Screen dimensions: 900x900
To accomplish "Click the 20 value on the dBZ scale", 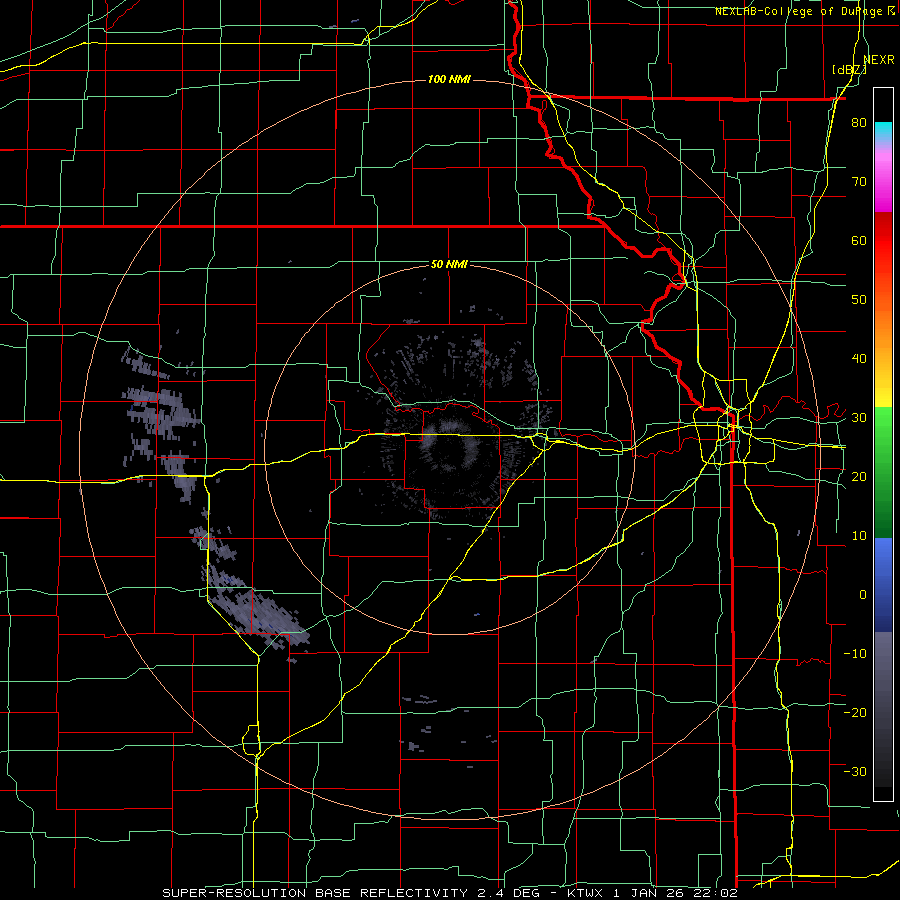I will point(859,477).
